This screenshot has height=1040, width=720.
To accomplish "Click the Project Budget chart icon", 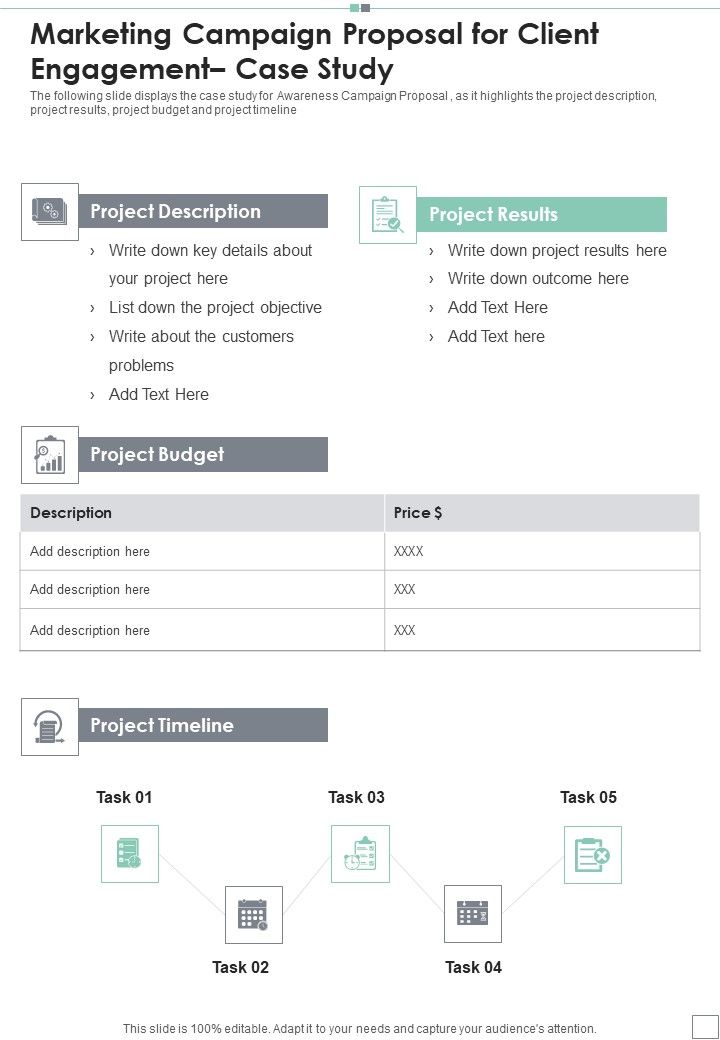I will 49,454.
